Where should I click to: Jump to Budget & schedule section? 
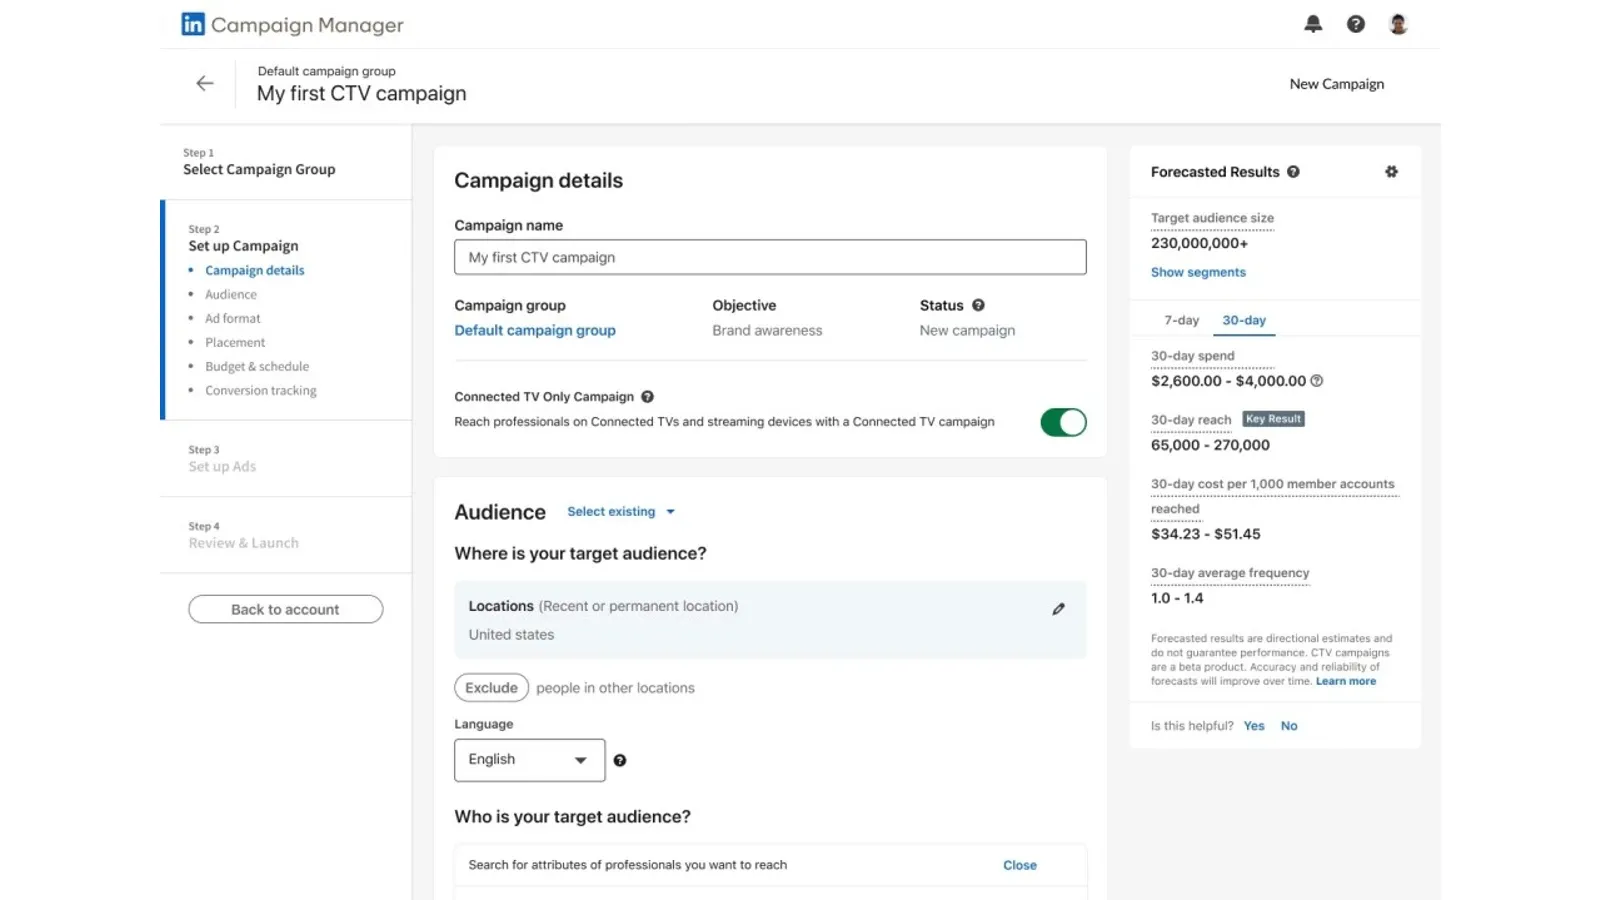pyautogui.click(x=257, y=367)
